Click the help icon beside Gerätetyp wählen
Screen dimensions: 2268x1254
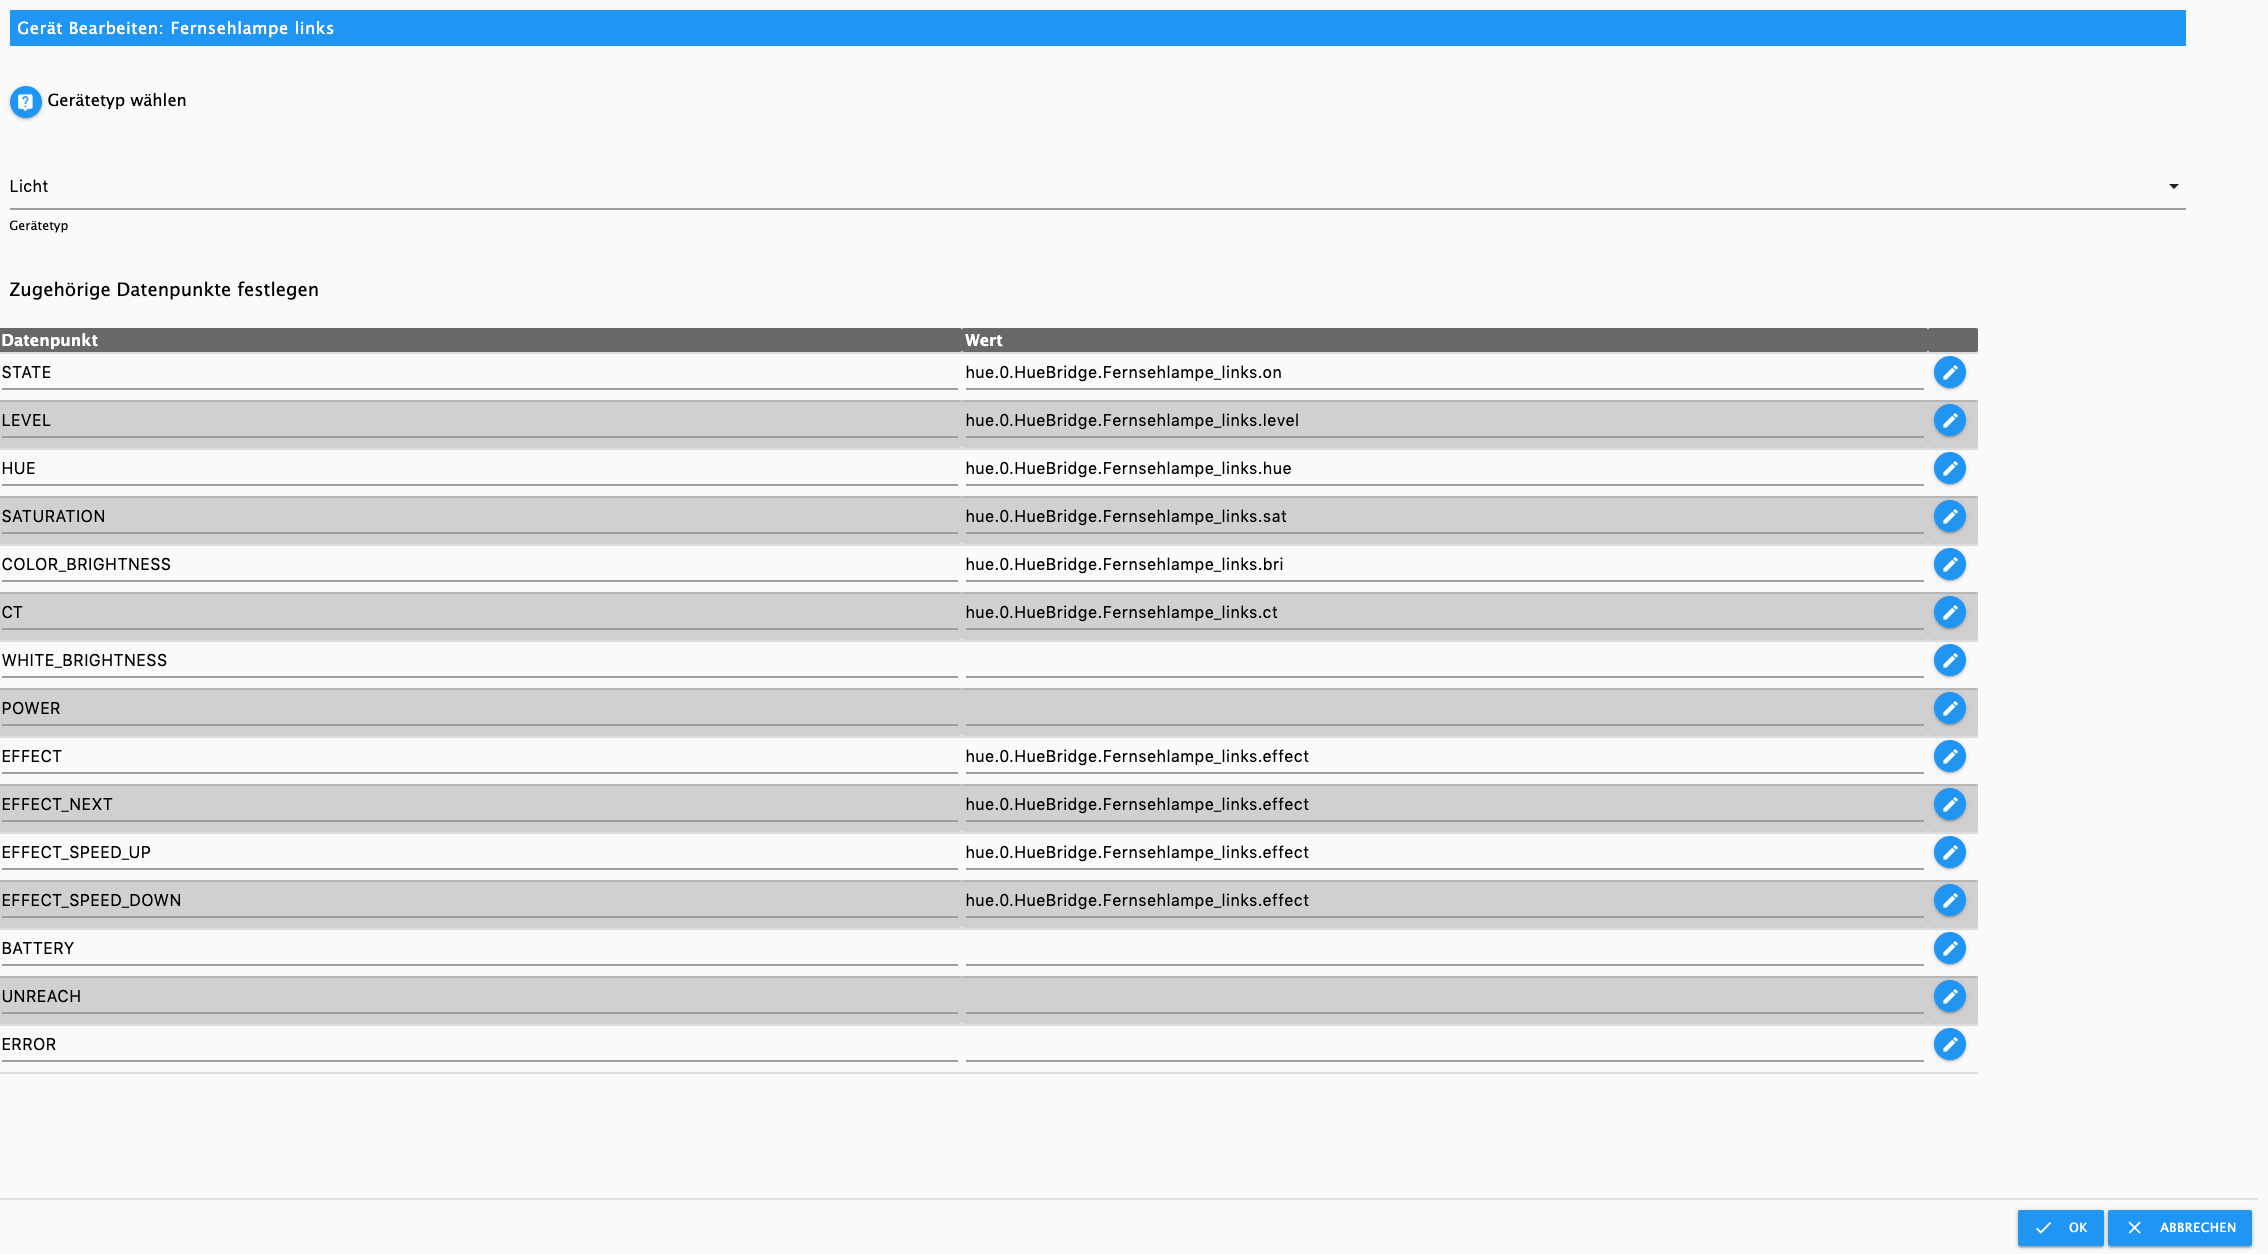click(26, 102)
